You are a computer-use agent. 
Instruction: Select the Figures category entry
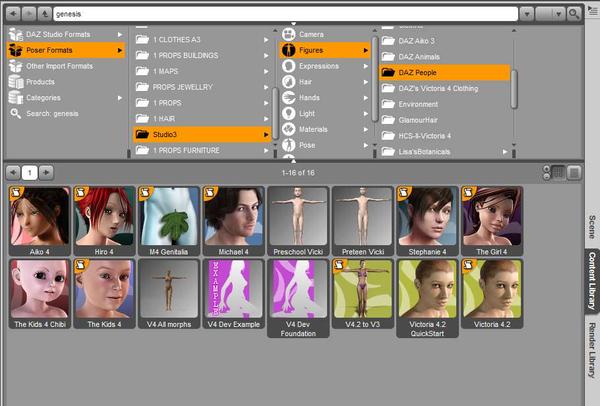(x=325, y=50)
